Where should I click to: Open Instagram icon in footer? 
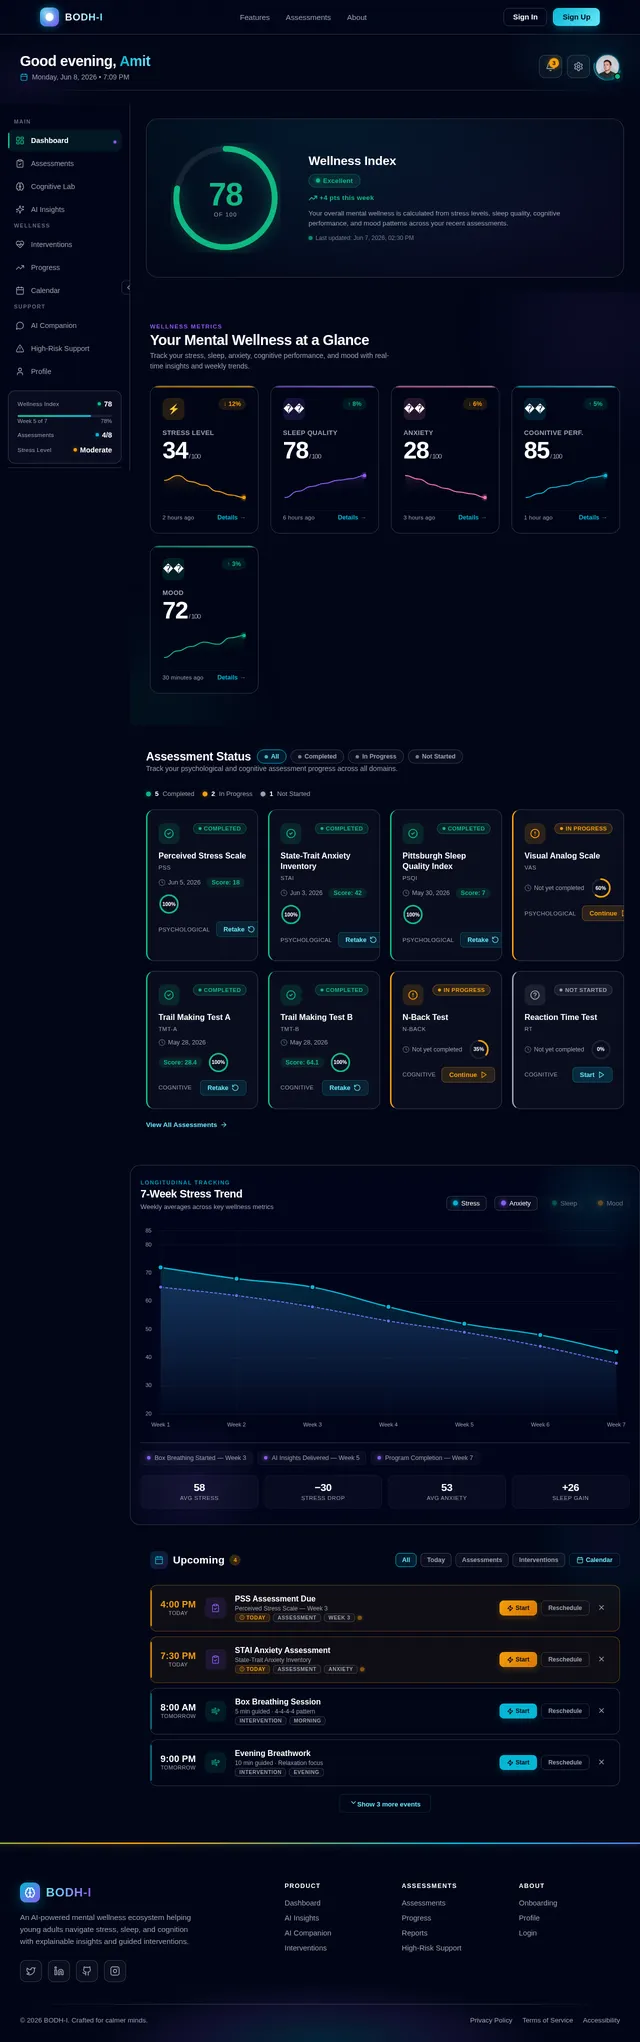pyautogui.click(x=115, y=1970)
